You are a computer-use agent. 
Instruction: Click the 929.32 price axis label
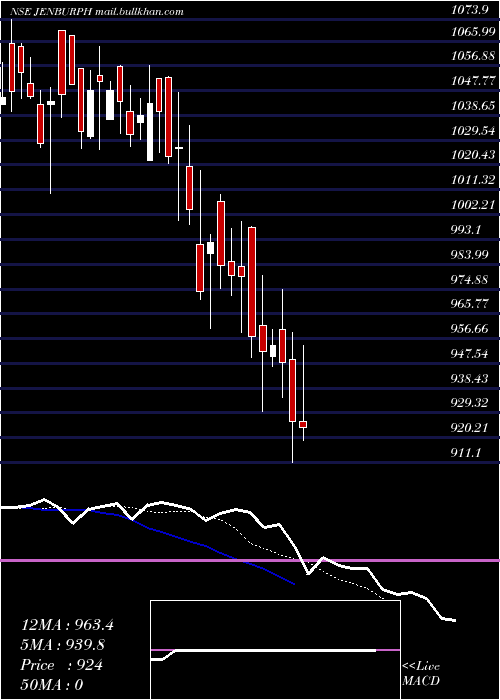click(471, 403)
